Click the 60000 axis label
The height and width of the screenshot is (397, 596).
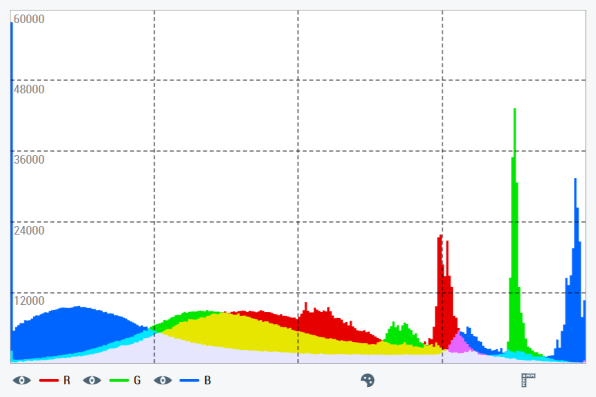click(29, 19)
